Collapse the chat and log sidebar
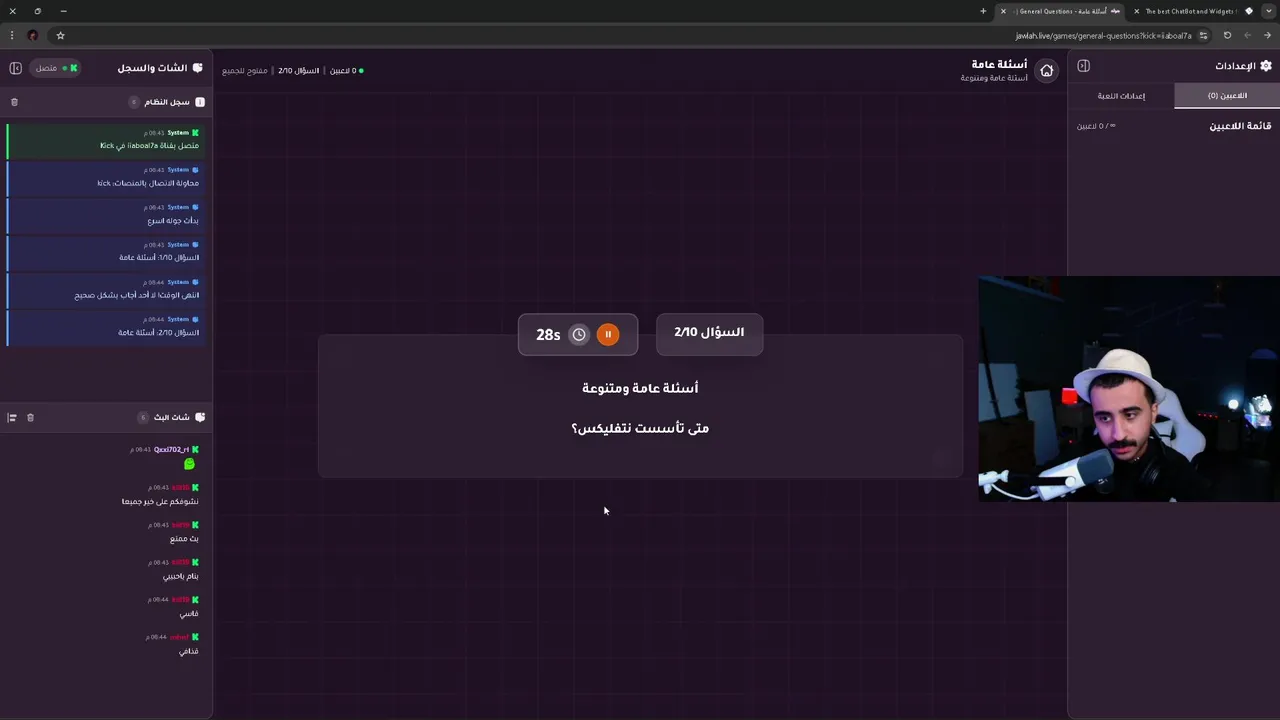The width and height of the screenshot is (1280, 720). tap(15, 68)
